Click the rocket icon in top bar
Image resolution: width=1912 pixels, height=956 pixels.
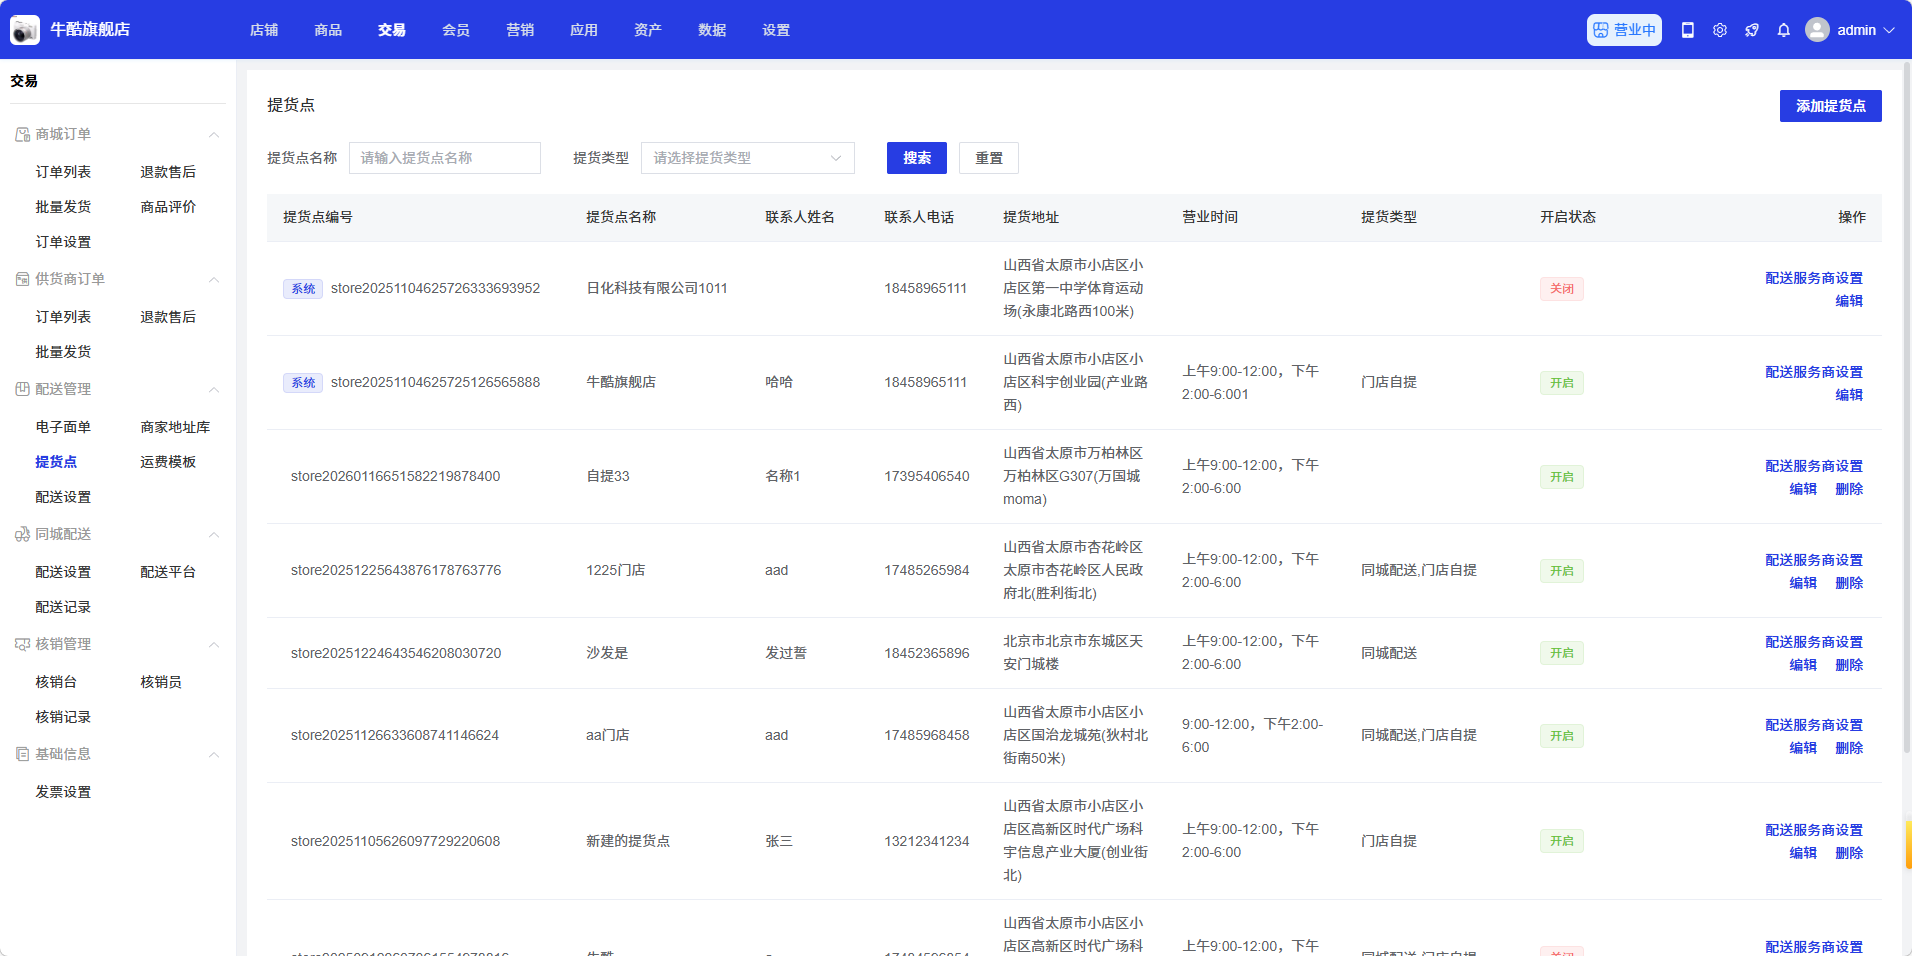[1752, 30]
